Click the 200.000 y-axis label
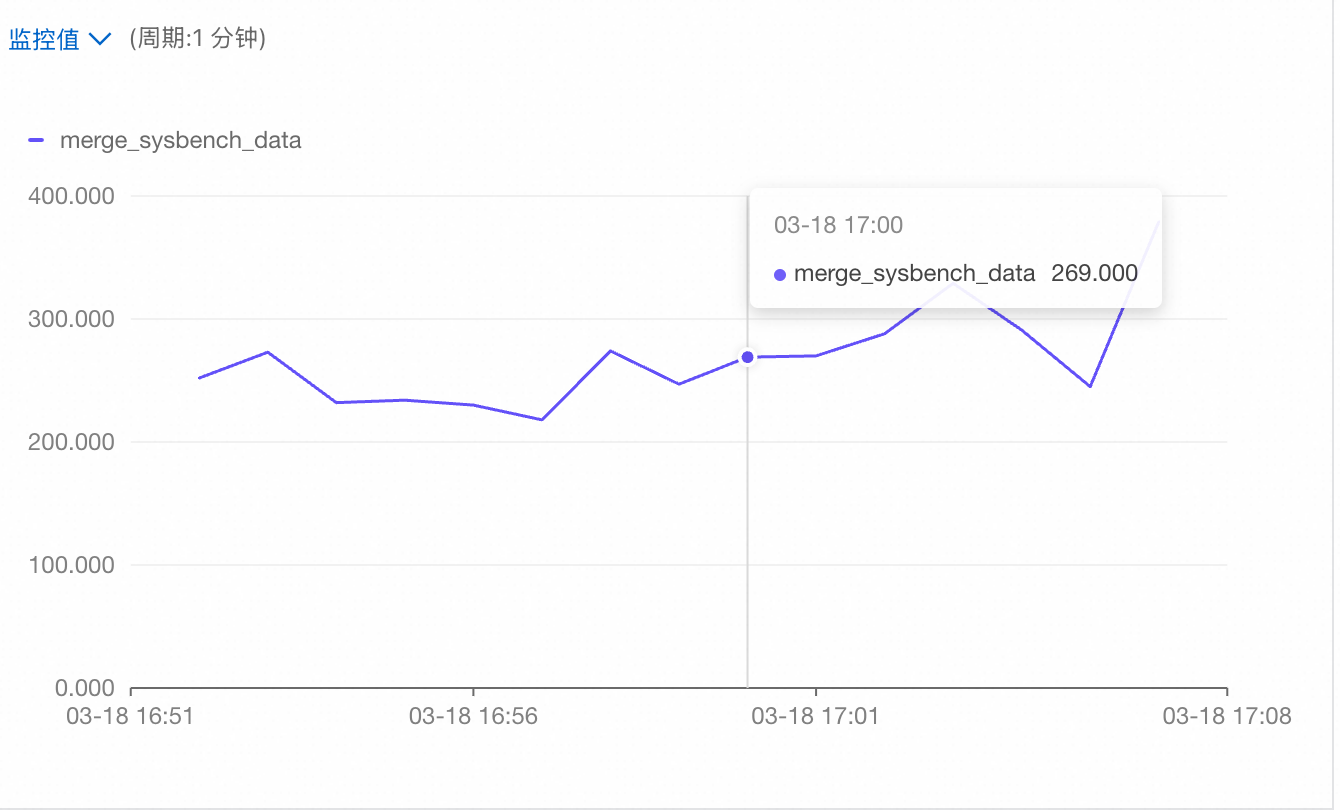 point(70,442)
